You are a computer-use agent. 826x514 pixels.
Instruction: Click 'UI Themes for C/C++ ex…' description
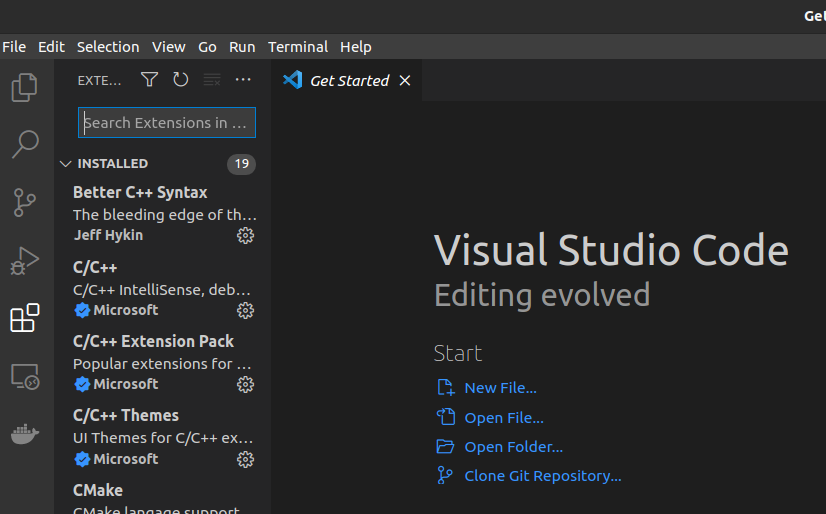pyautogui.click(x=163, y=438)
